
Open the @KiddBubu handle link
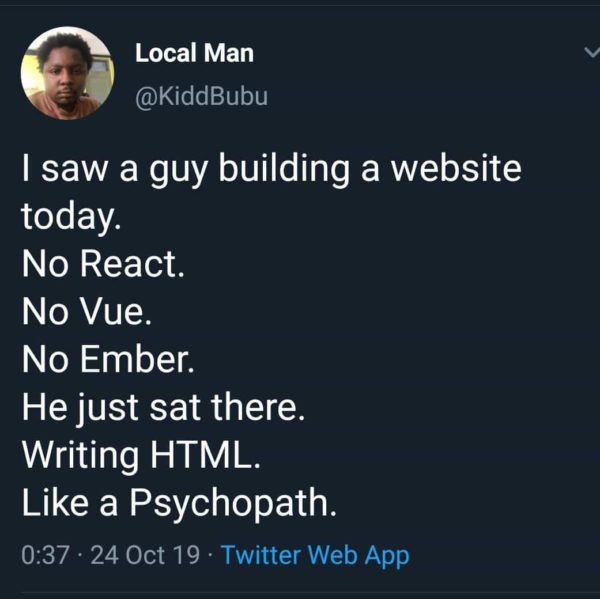202,97
